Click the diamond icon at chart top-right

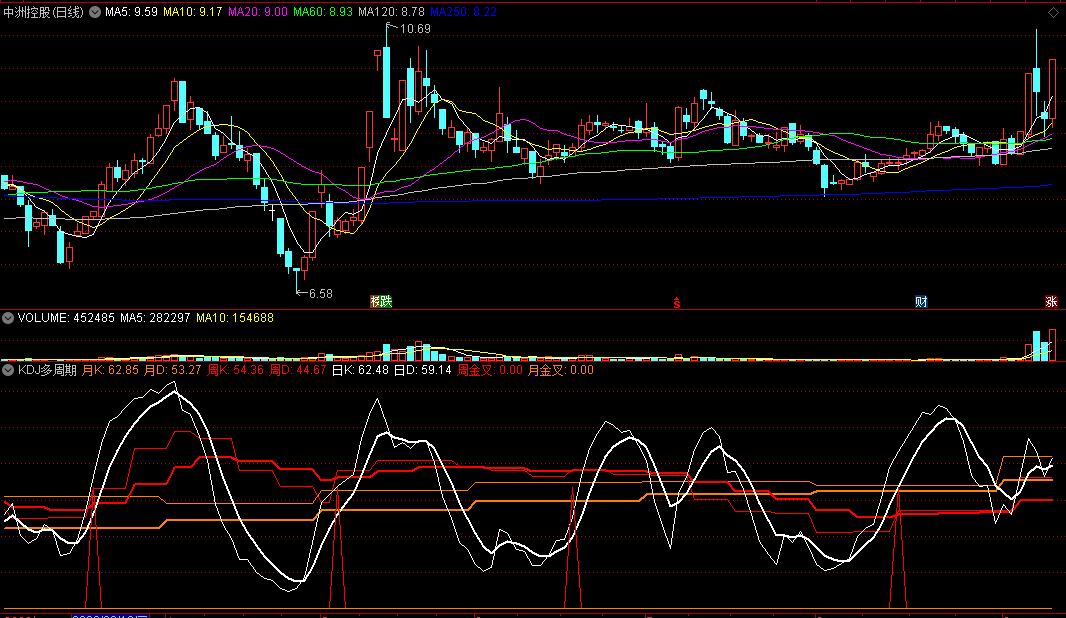click(1053, 12)
